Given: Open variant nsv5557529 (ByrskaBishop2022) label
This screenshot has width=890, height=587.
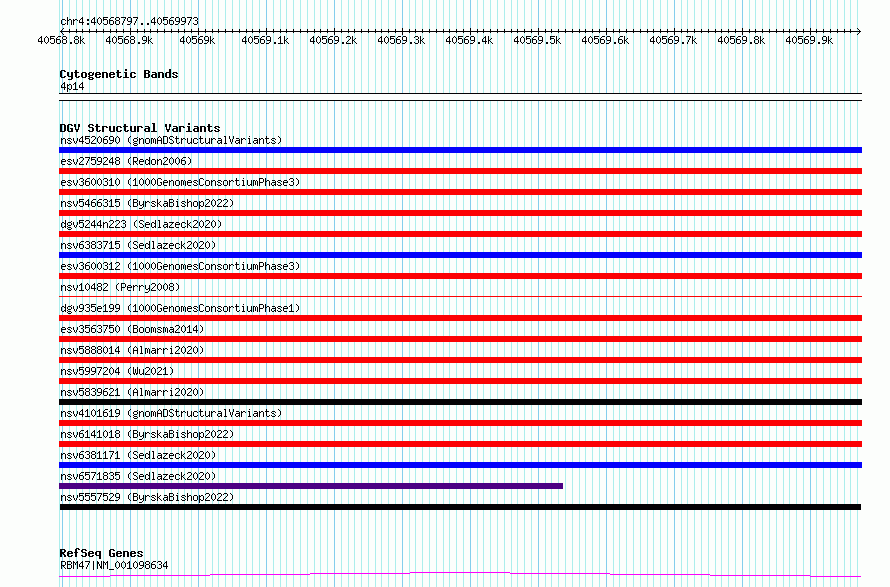Looking at the screenshot, I should (x=147, y=497).
